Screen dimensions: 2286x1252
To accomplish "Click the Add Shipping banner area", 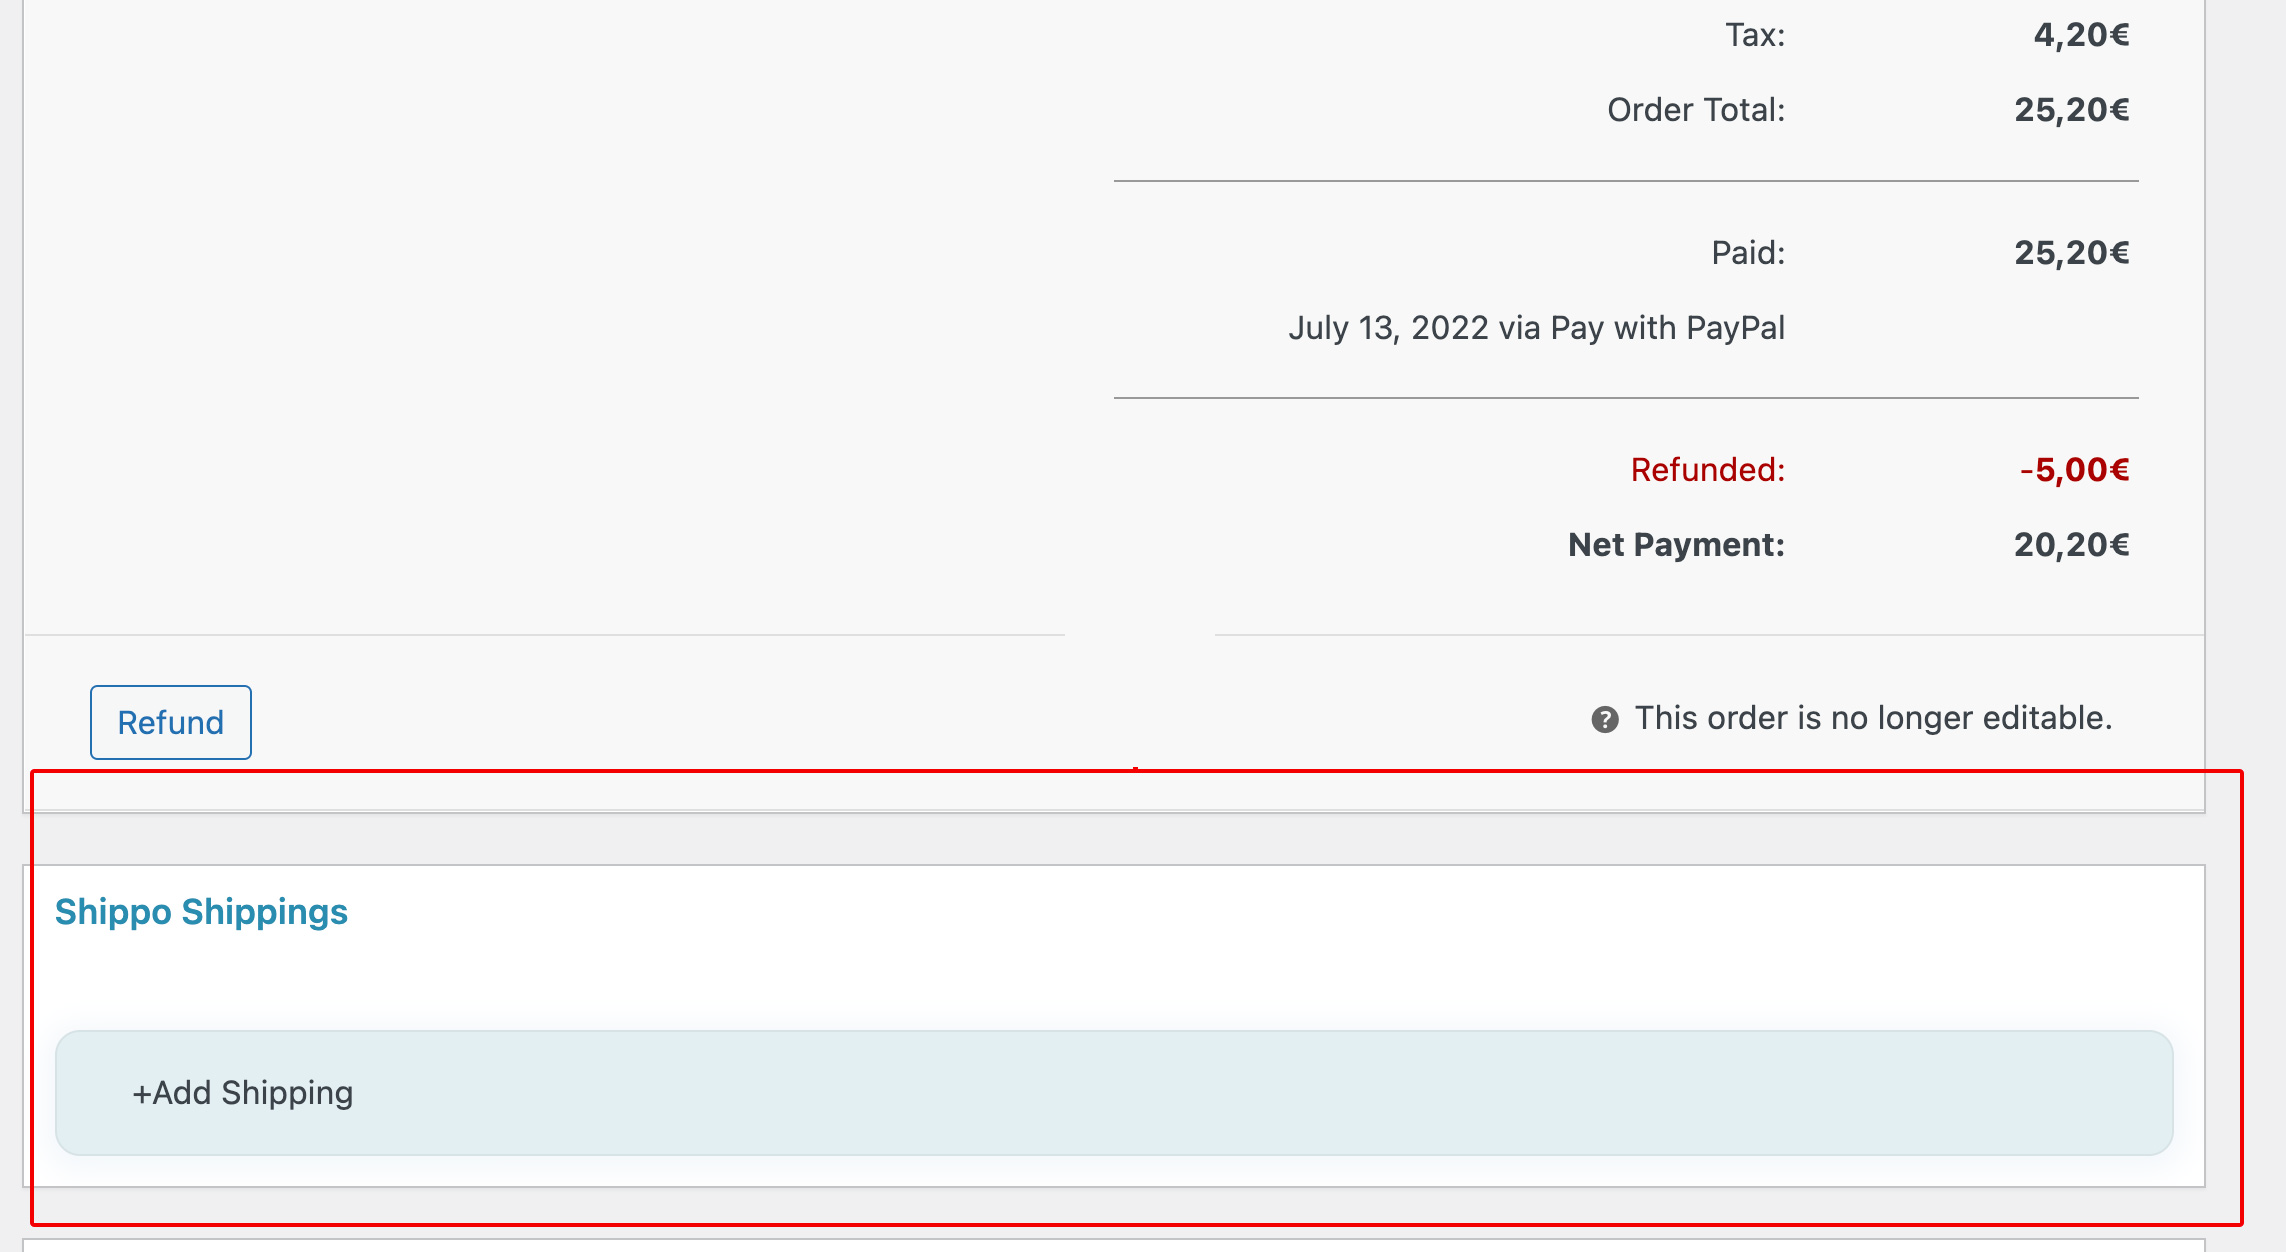I will point(1100,1093).
